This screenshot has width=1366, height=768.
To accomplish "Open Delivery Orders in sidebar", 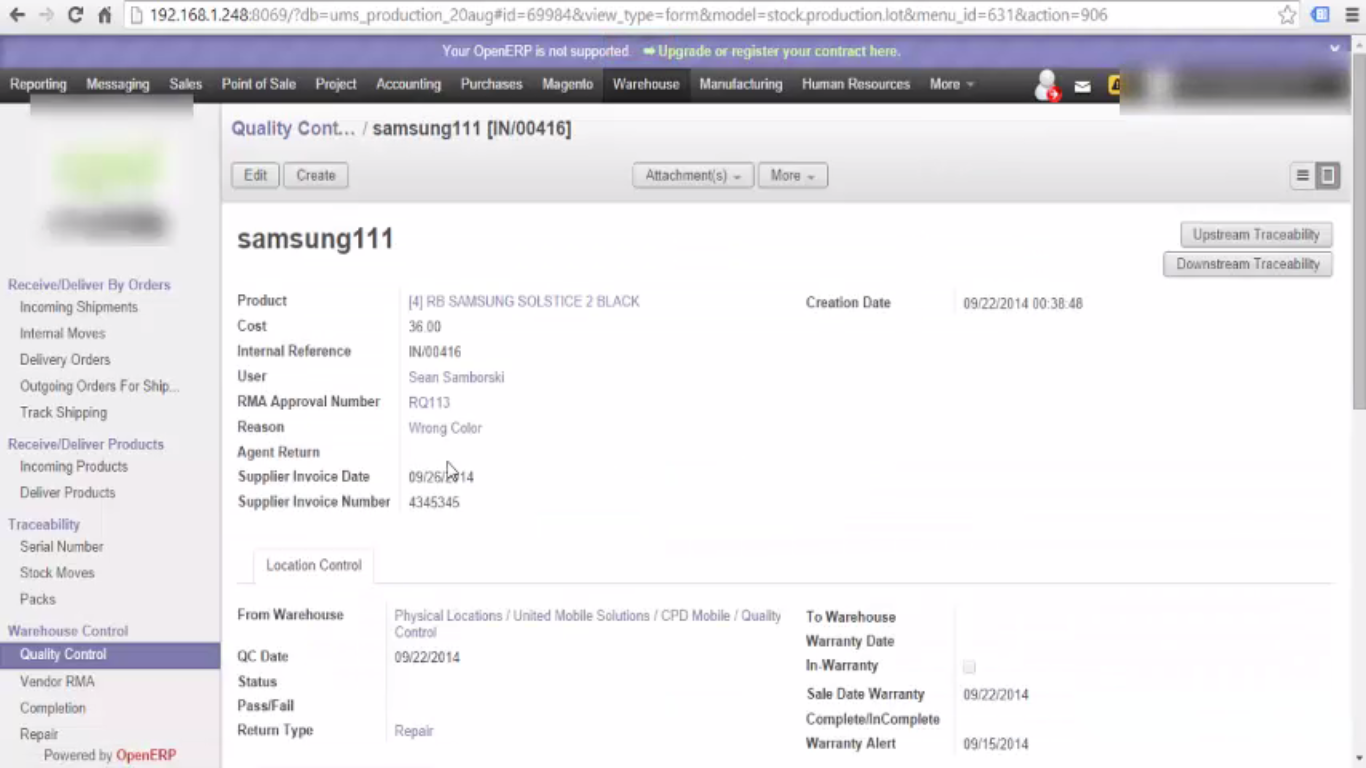I will pos(65,359).
